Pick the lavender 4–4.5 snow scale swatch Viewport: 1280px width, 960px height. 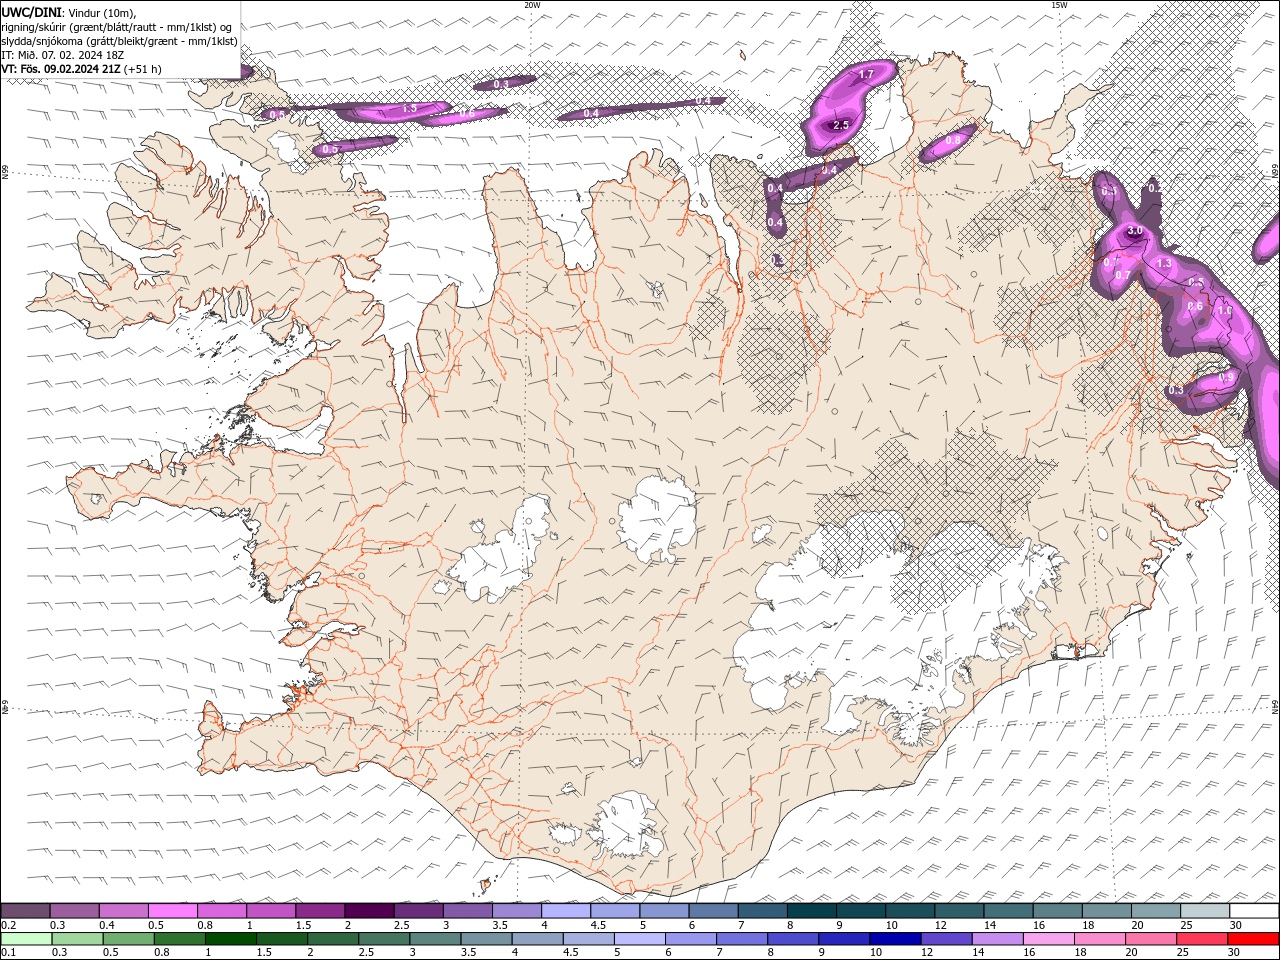click(x=566, y=911)
